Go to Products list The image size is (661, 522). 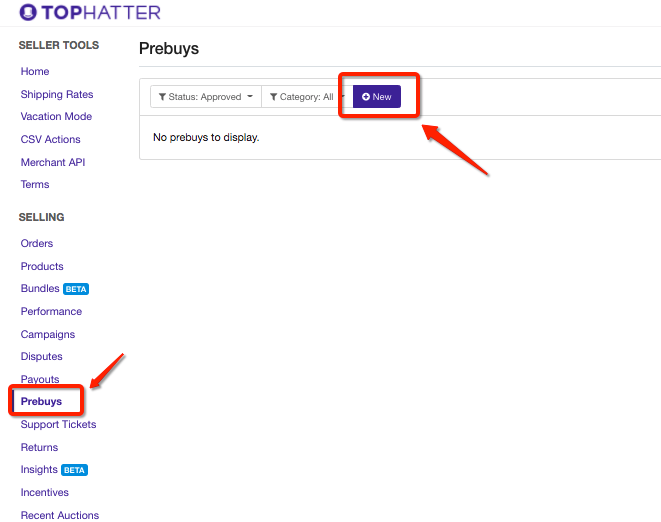click(x=42, y=266)
